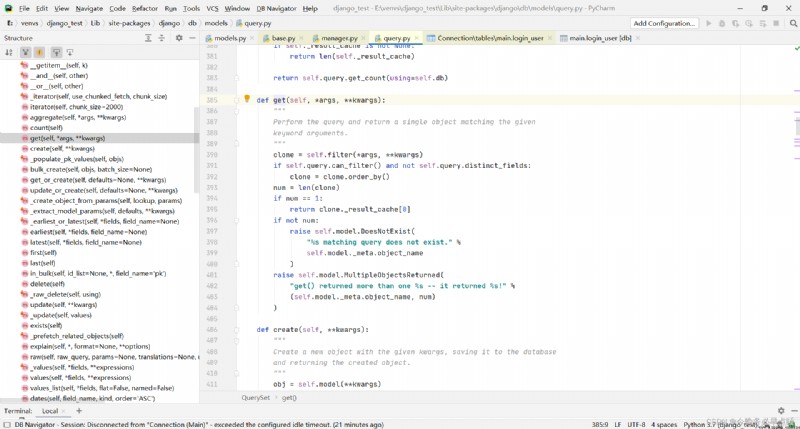Click the Run with Coverage icon
The width and height of the screenshot is (800, 429).
pos(735,23)
